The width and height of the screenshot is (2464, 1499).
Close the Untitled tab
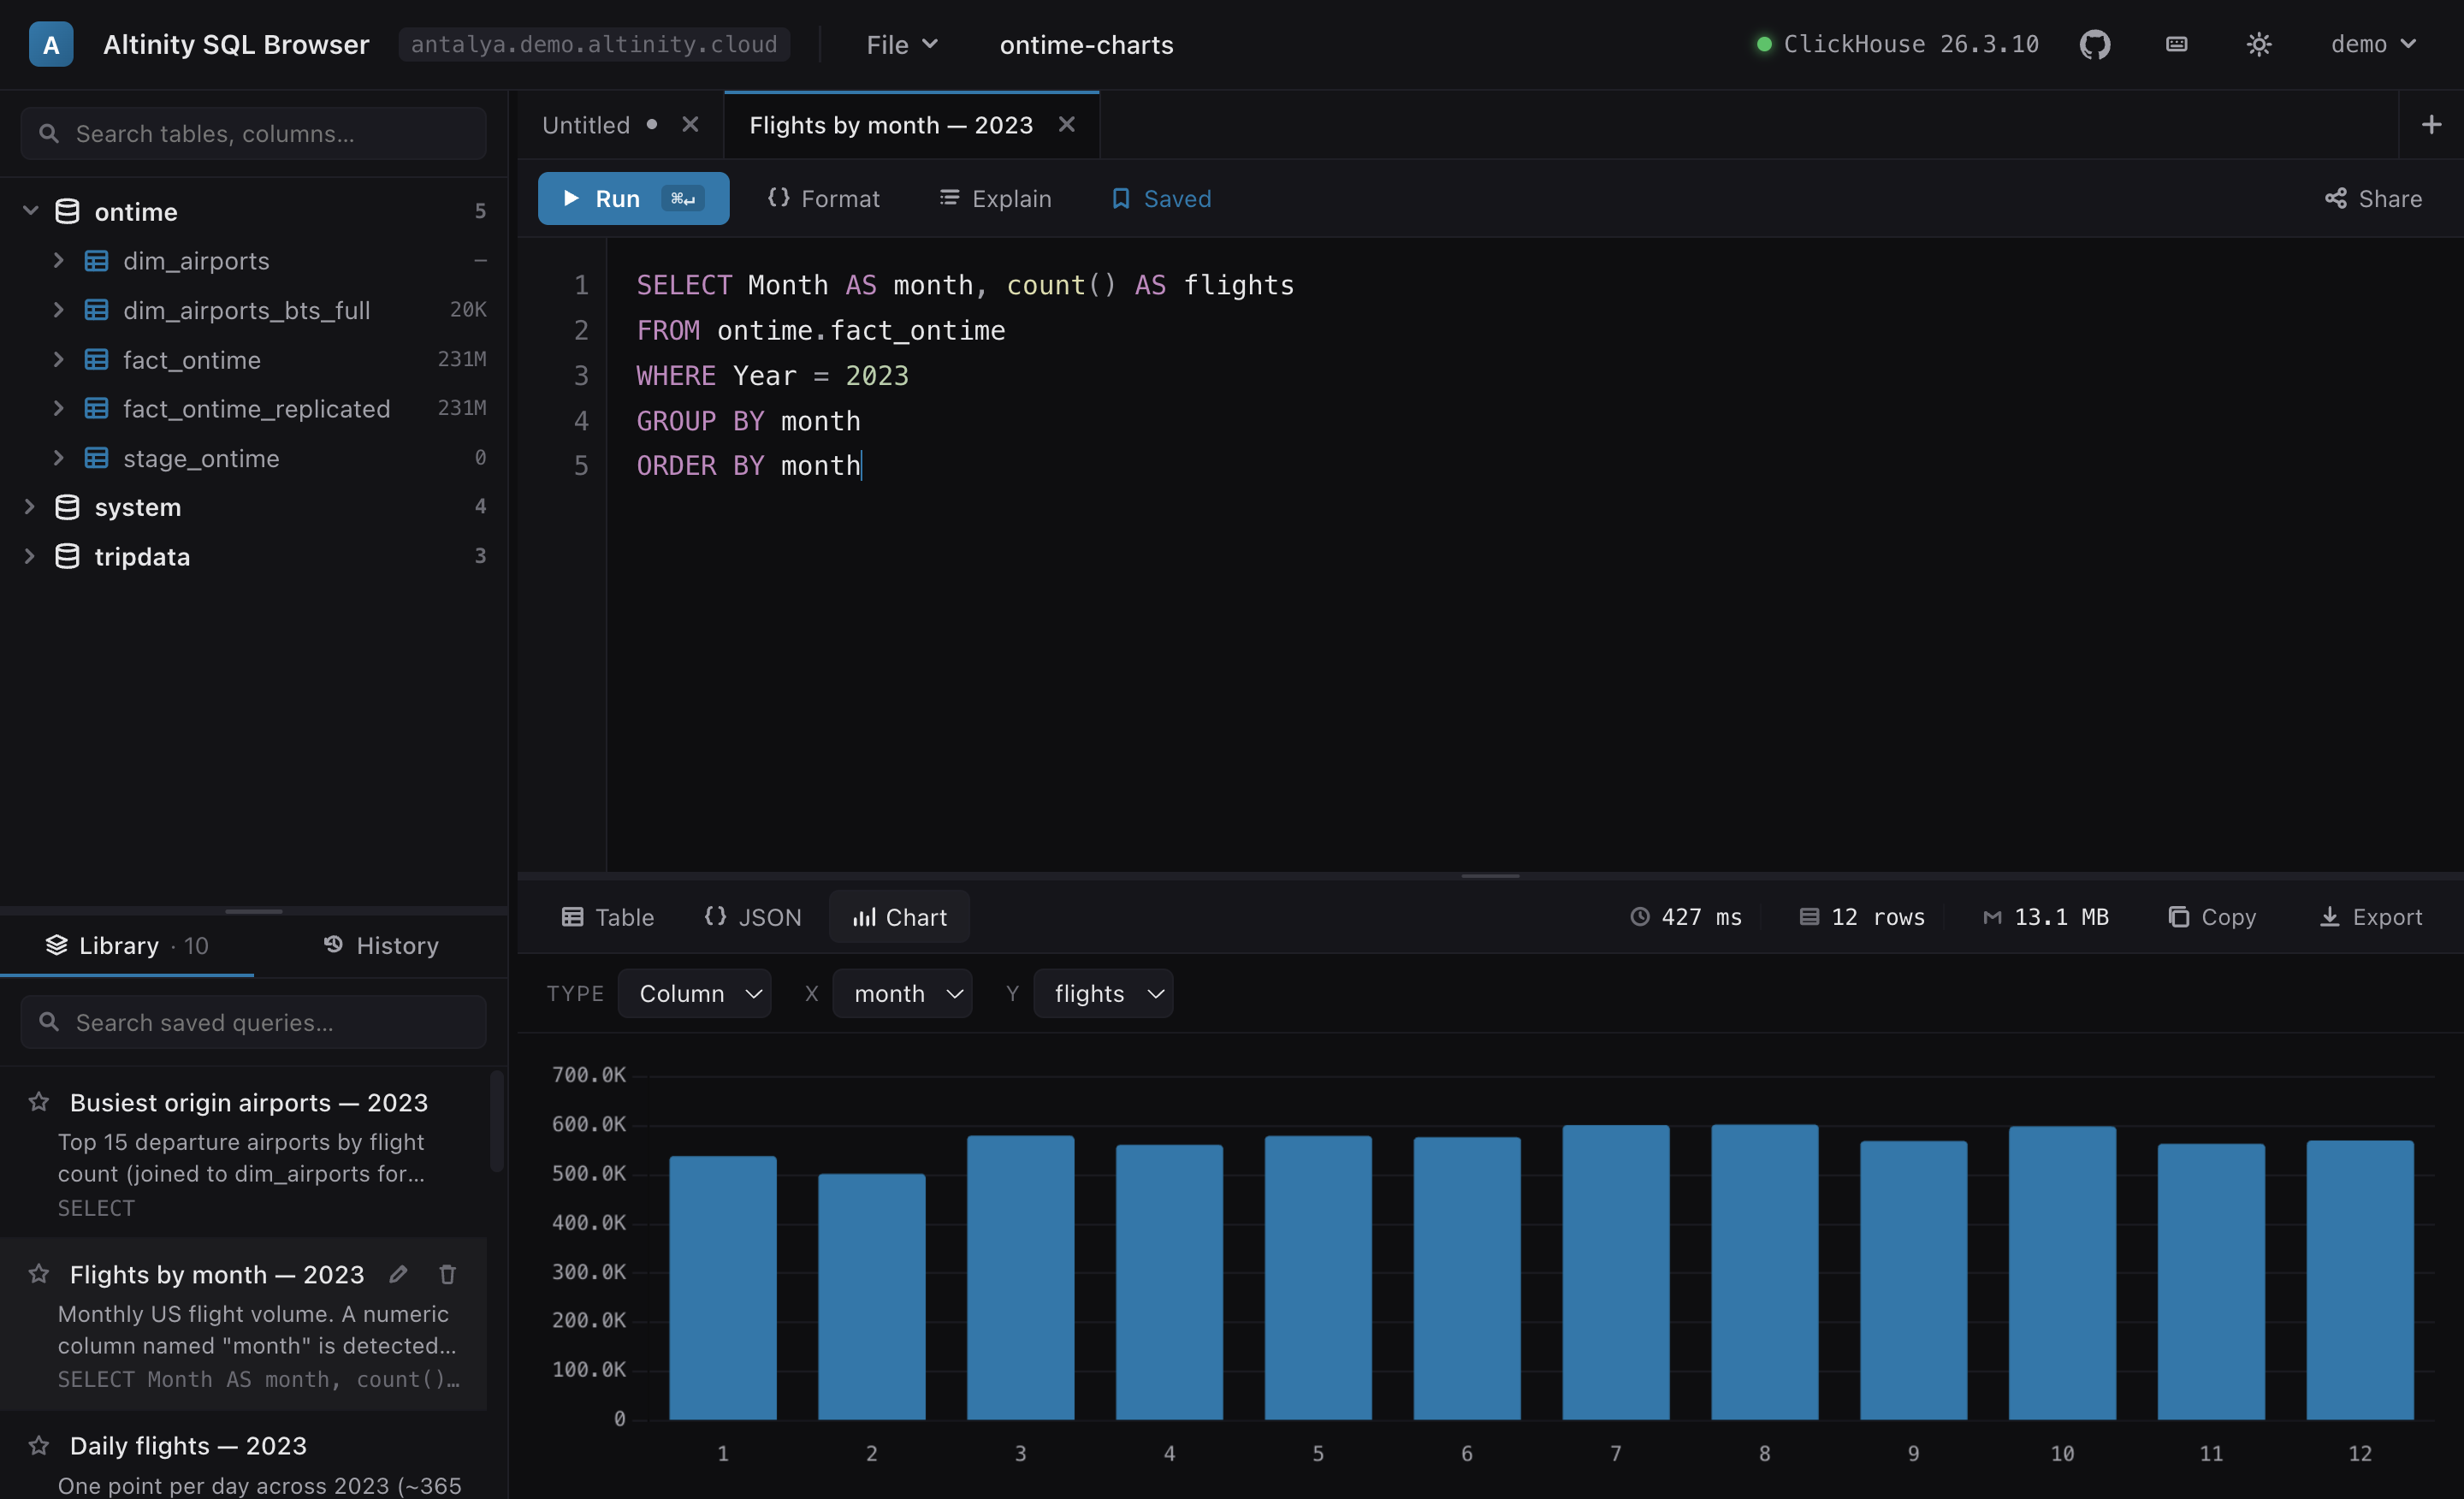690,125
